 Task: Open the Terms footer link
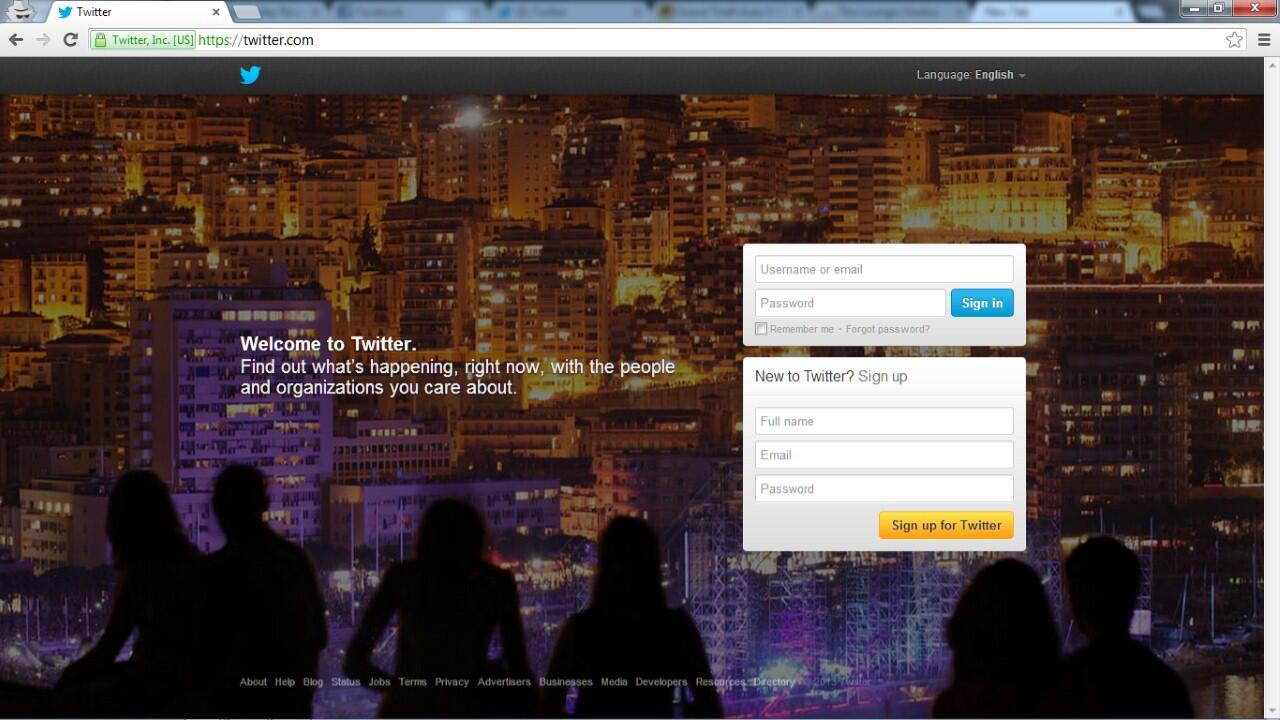(x=413, y=682)
